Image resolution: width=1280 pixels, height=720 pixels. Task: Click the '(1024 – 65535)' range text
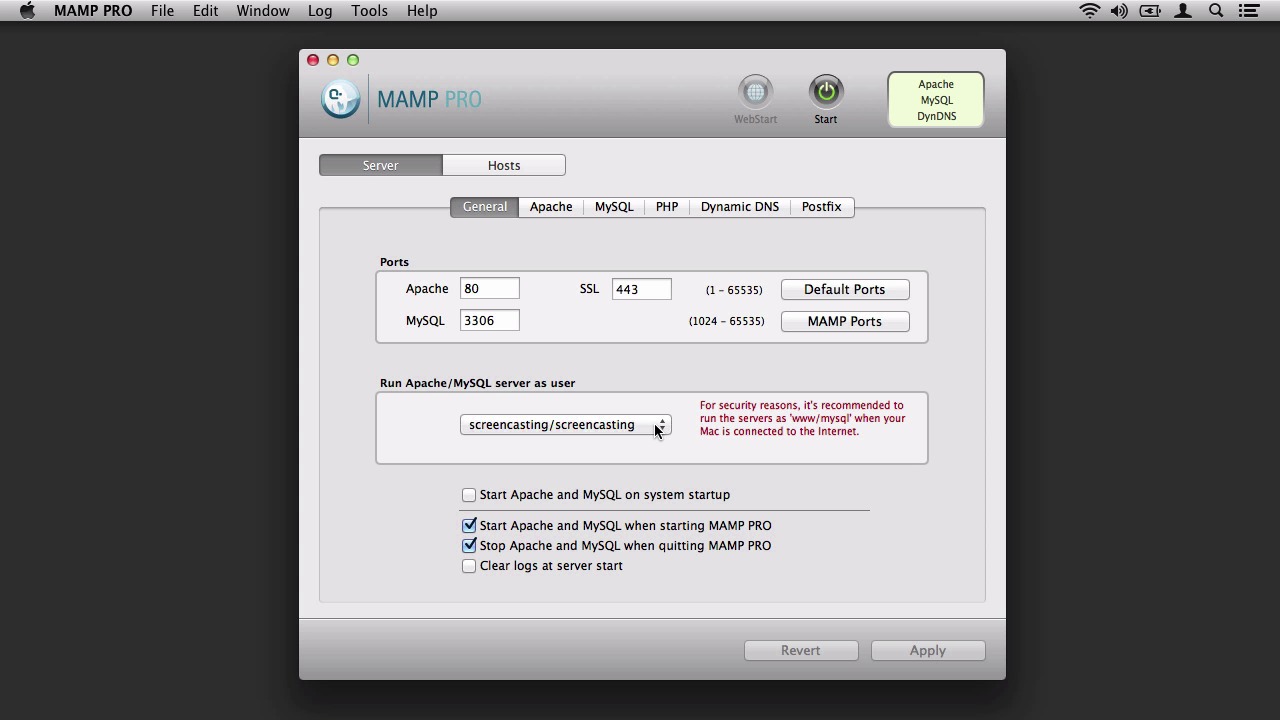(727, 321)
